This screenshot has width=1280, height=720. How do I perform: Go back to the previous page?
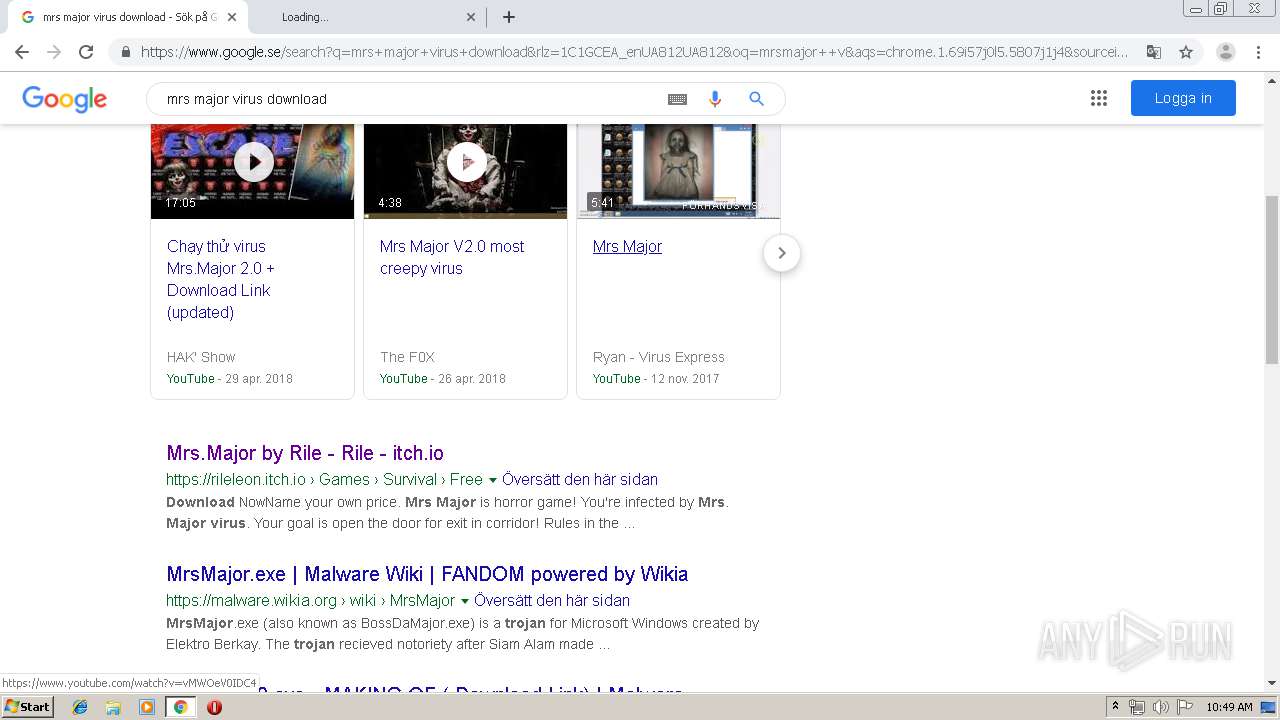click(x=22, y=52)
